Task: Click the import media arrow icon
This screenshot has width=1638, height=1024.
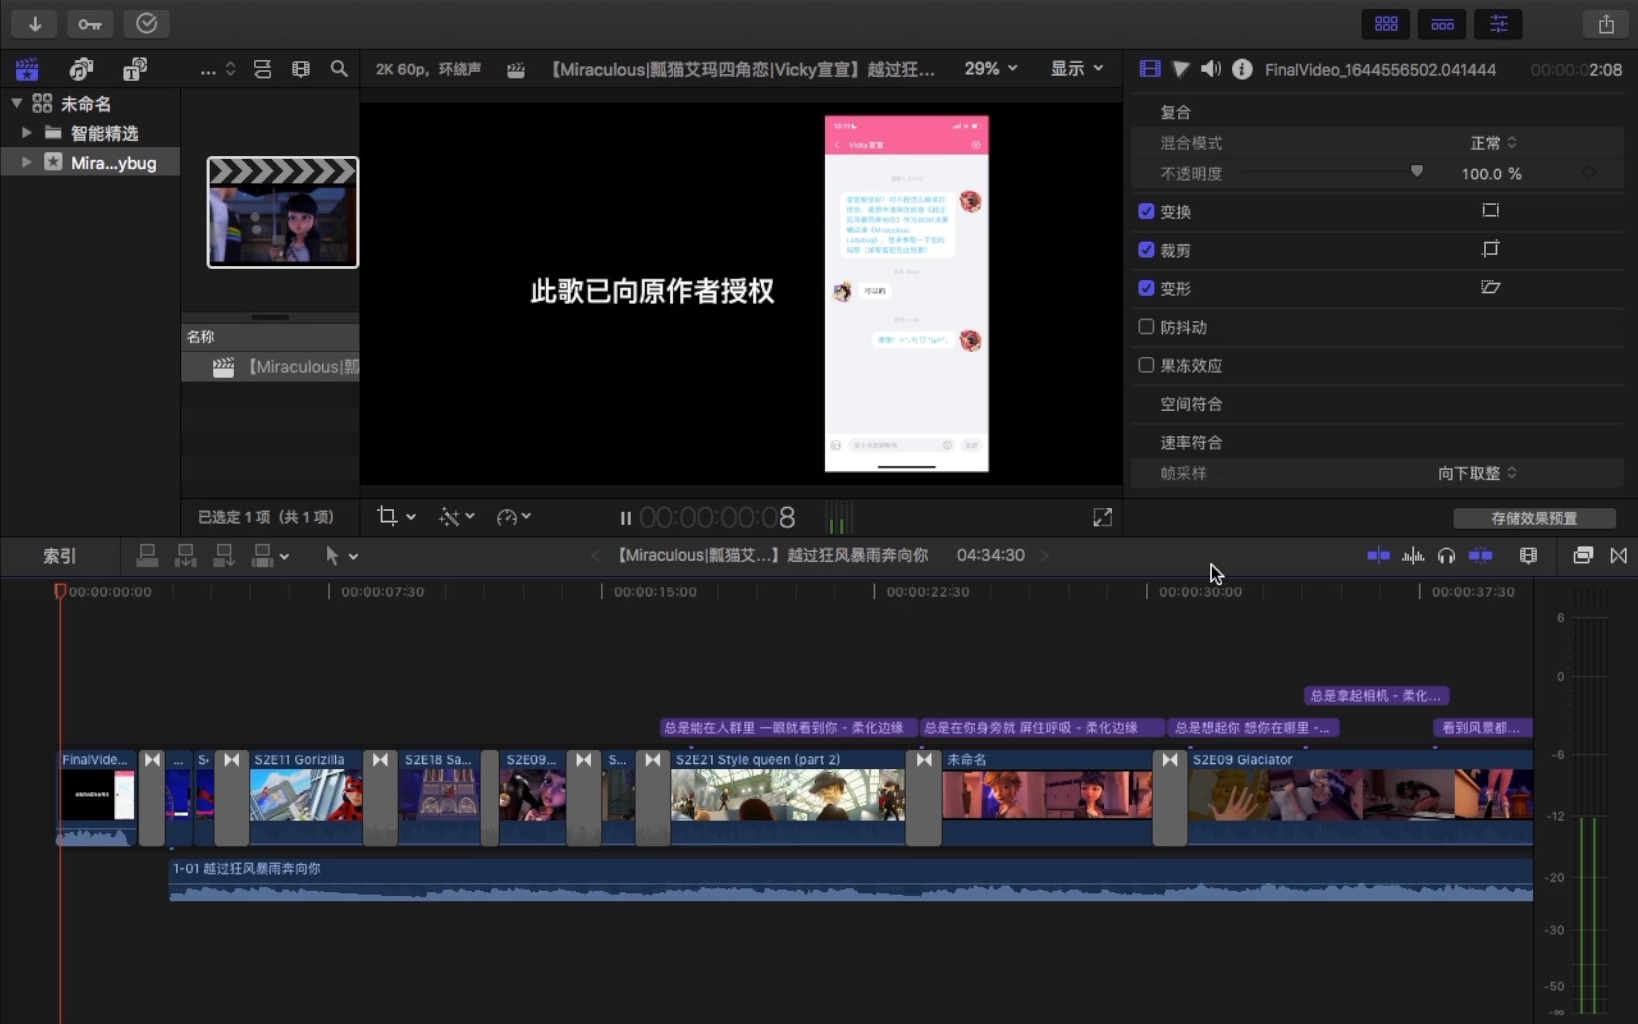Action: click(35, 23)
